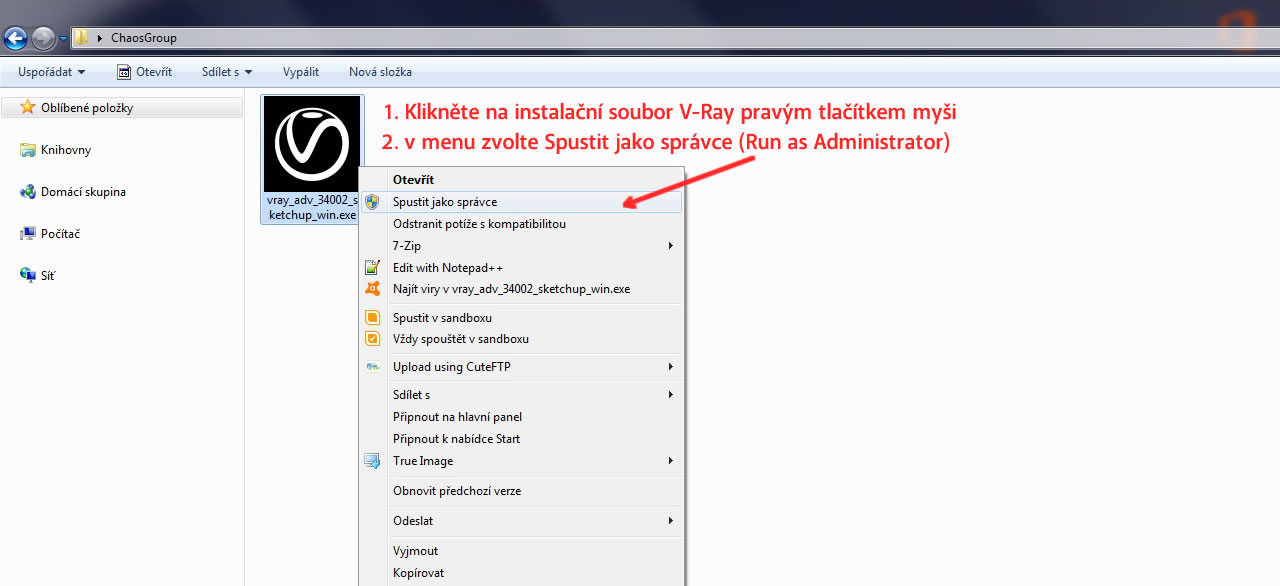1280x586 pixels.
Task: Click the Oblíbené položky star icon
Action: (x=28, y=107)
